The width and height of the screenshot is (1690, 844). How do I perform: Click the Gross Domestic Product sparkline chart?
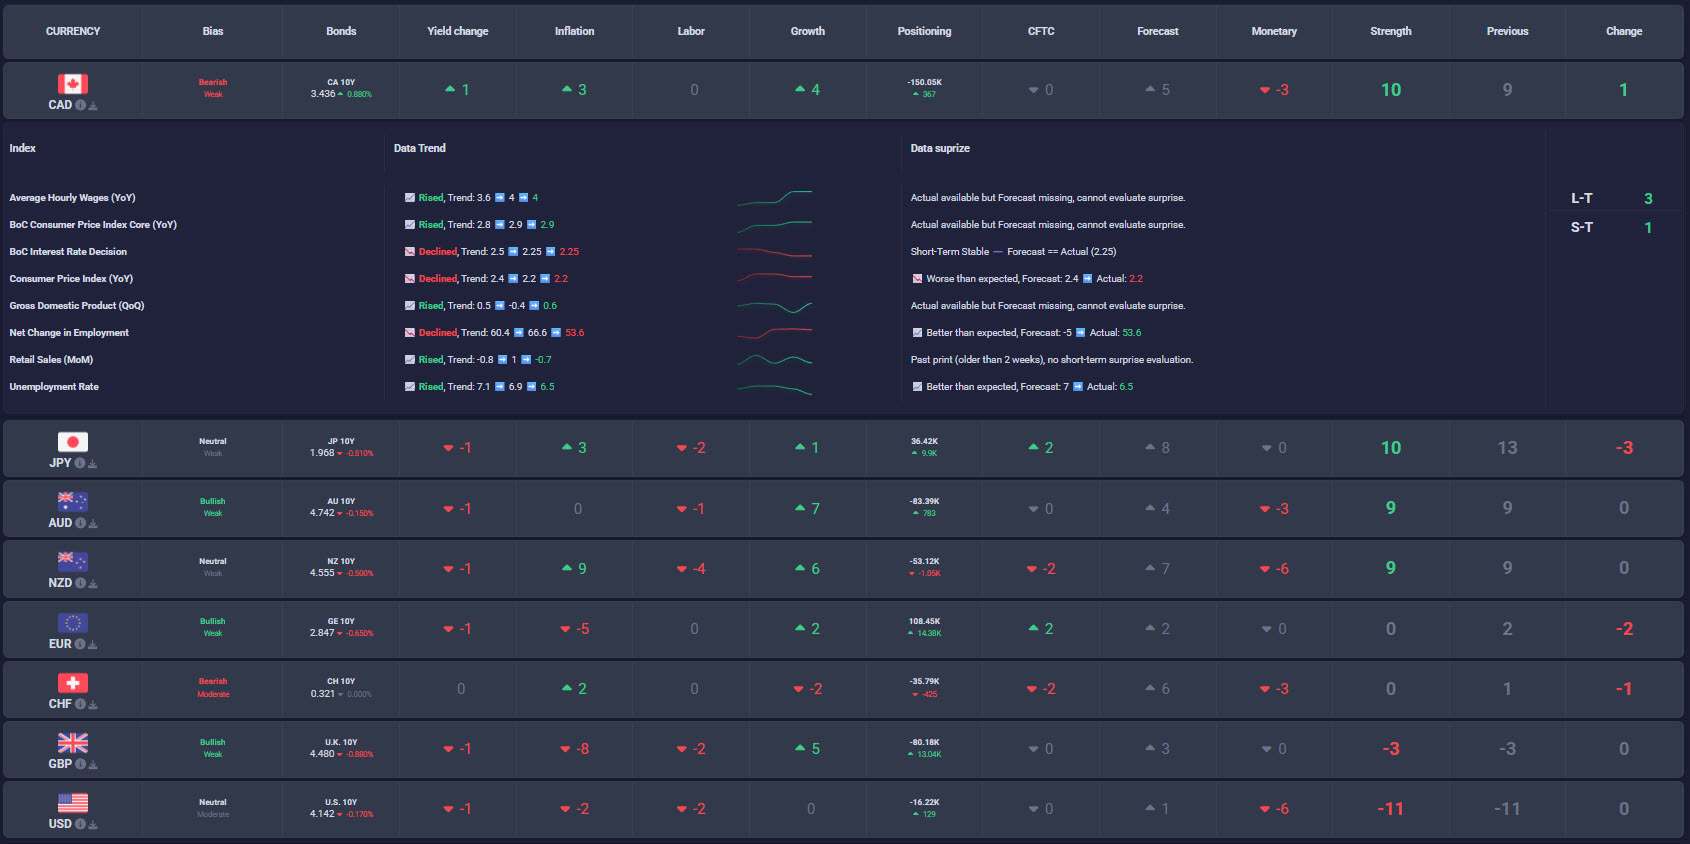pos(774,306)
